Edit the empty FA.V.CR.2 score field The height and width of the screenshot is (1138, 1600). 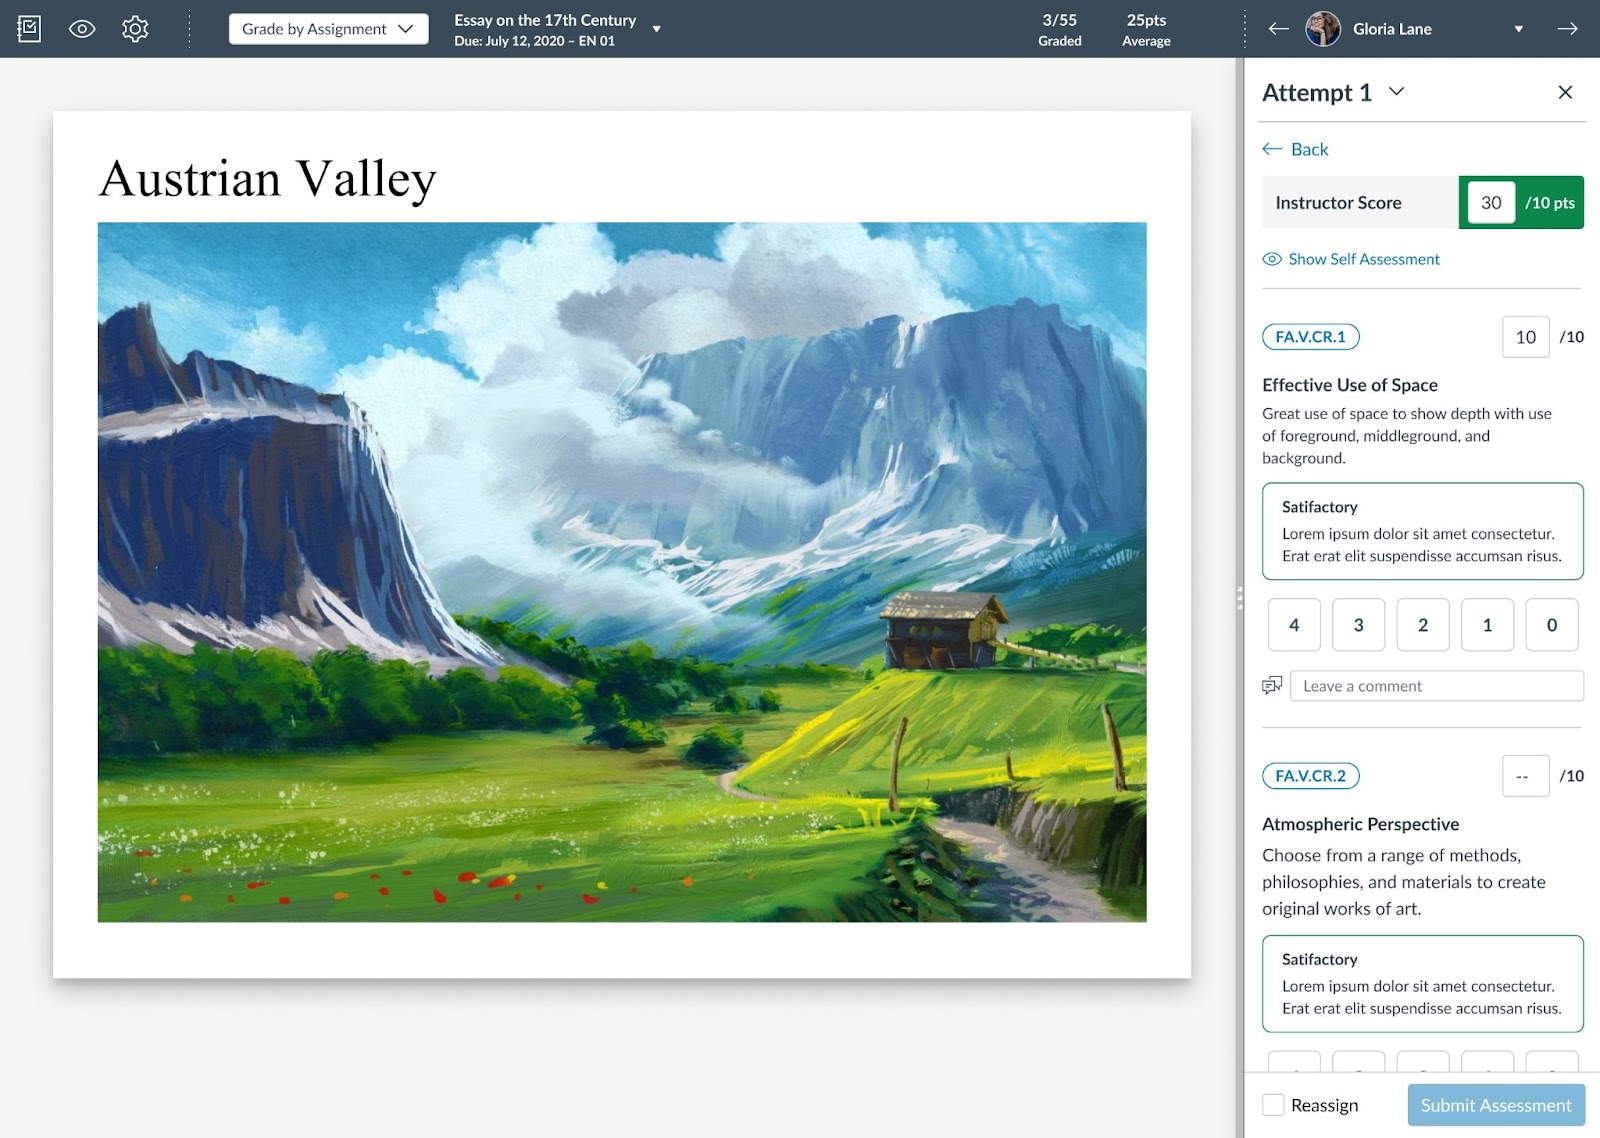(x=1525, y=776)
